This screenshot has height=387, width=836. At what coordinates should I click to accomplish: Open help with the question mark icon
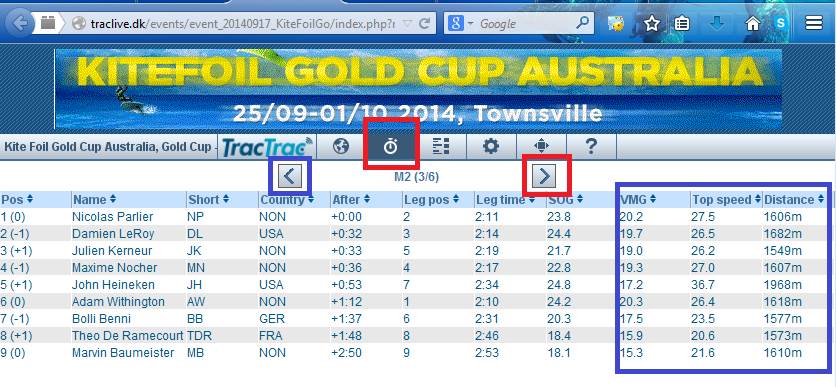[591, 146]
